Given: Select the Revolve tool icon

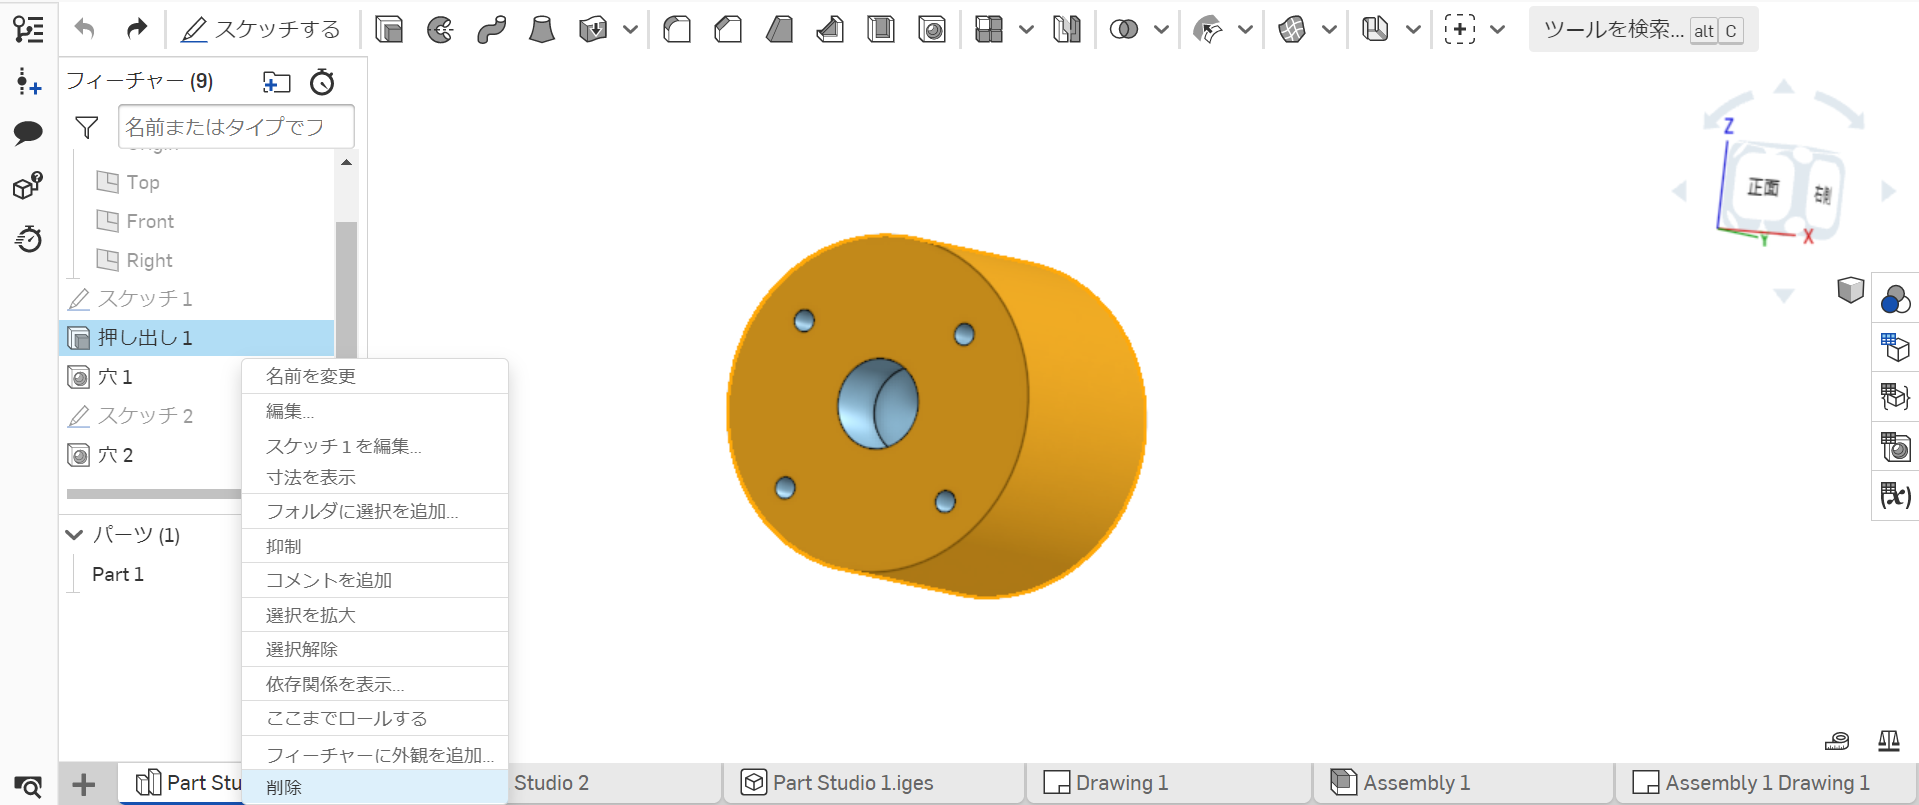Looking at the screenshot, I should (440, 30).
